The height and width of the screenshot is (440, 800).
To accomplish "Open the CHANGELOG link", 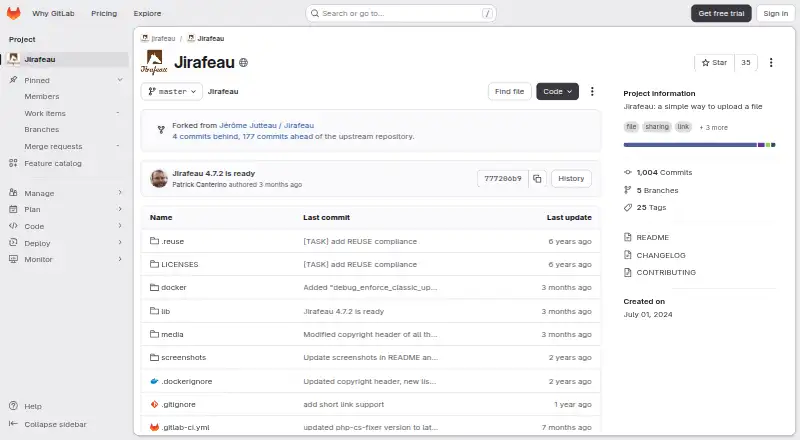I will click(661, 255).
